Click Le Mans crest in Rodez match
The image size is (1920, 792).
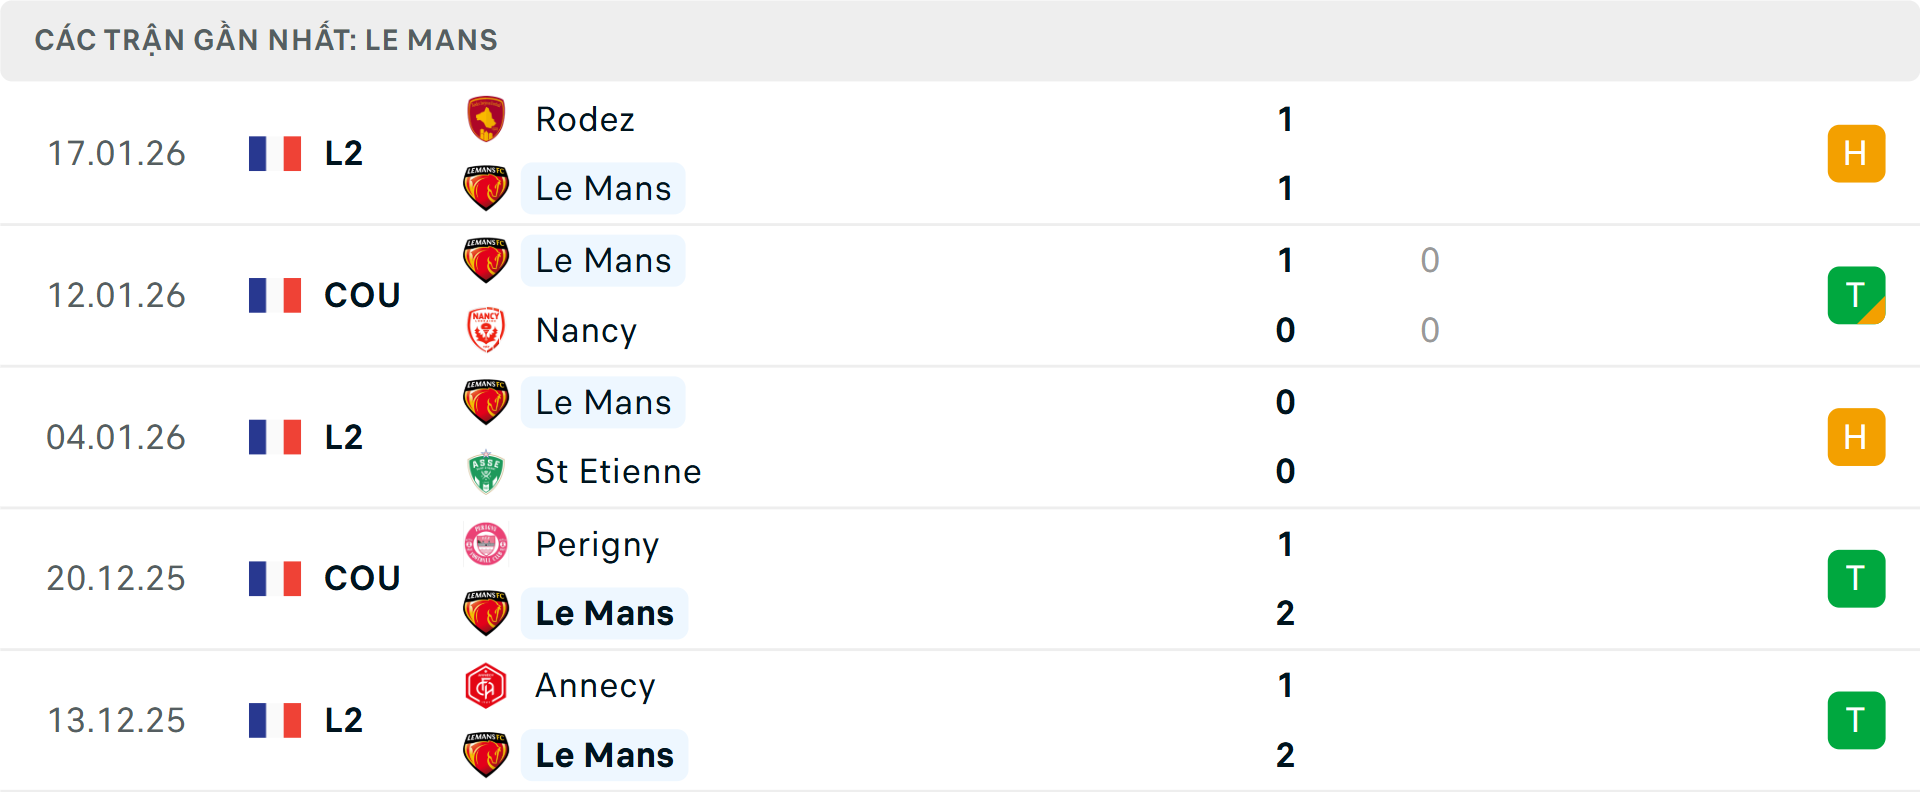[x=486, y=188]
